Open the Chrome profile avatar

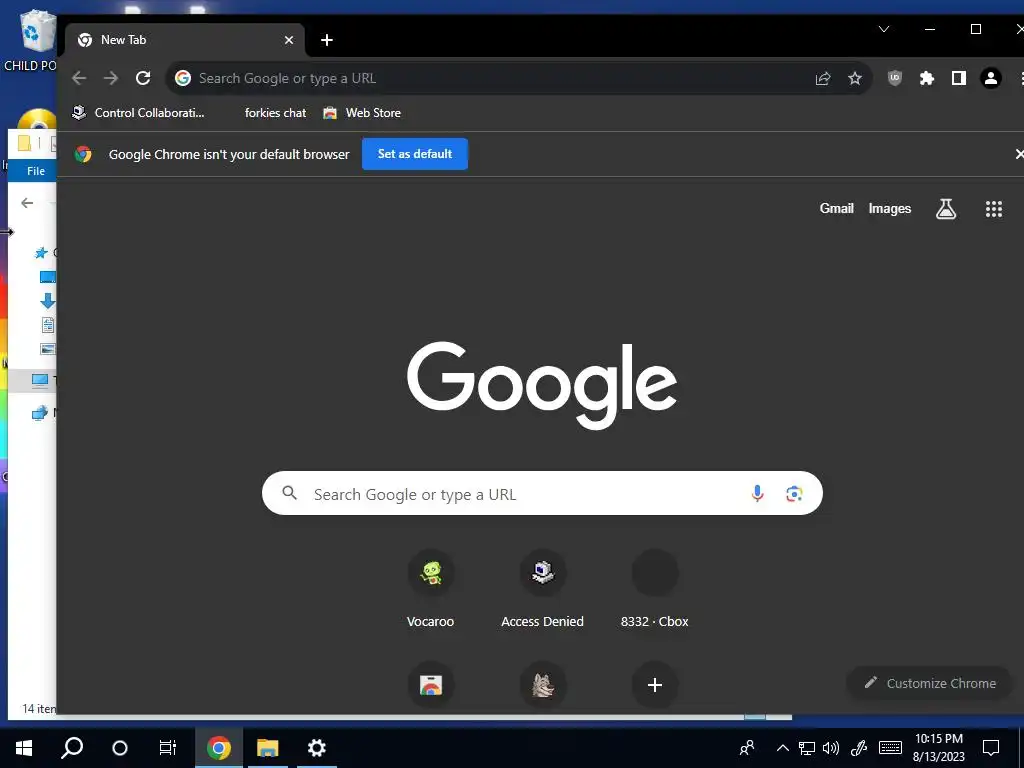991,78
